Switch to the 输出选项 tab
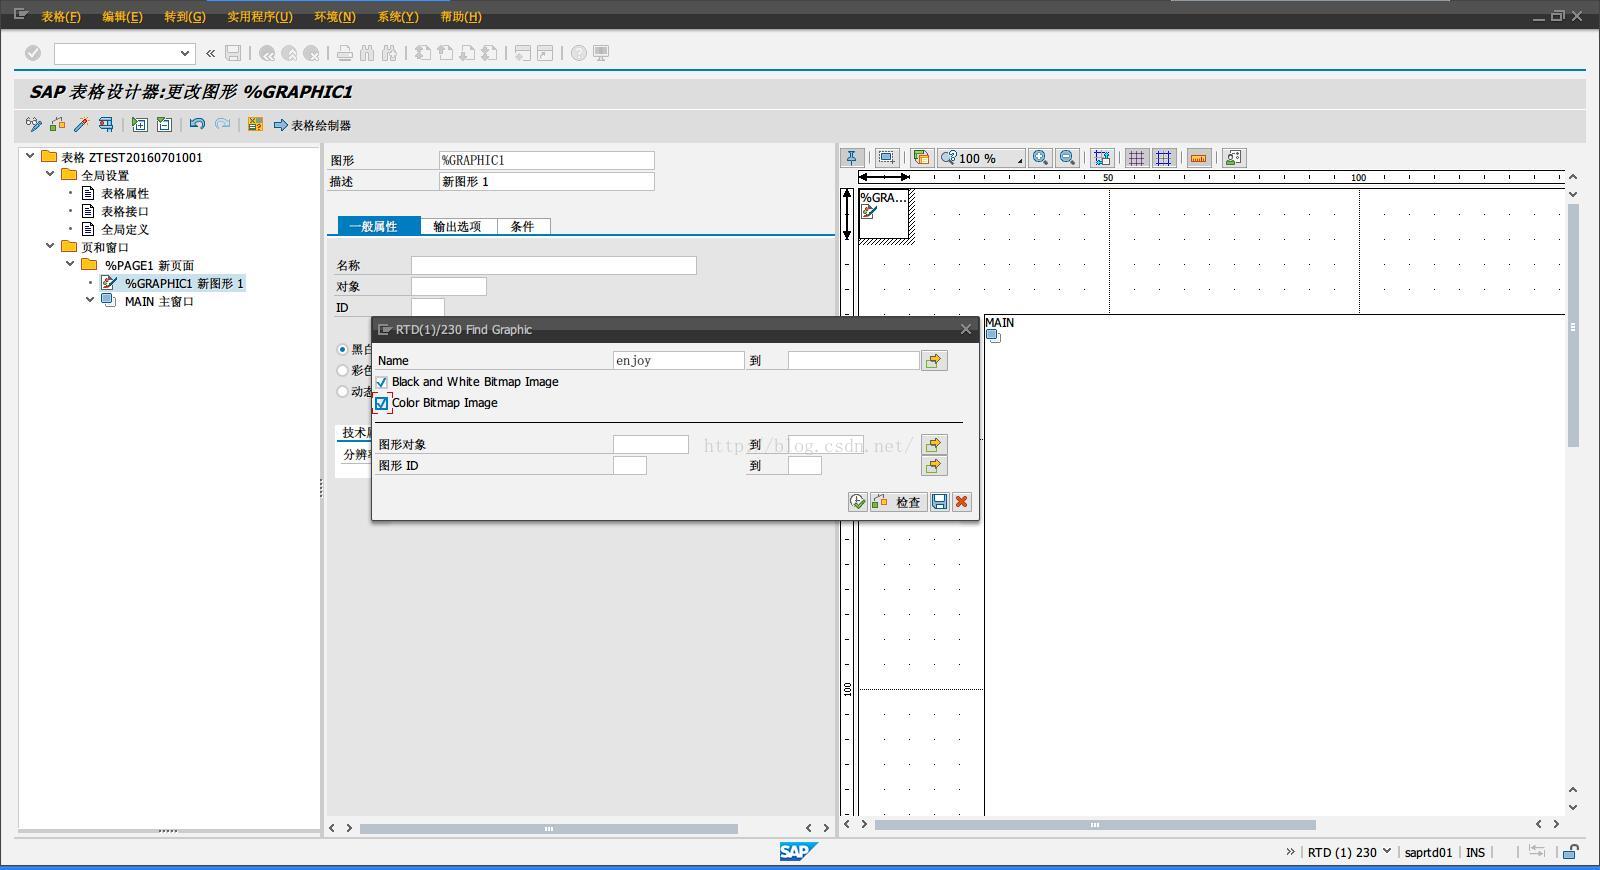Screen dimensions: 1600x870 pos(458,226)
